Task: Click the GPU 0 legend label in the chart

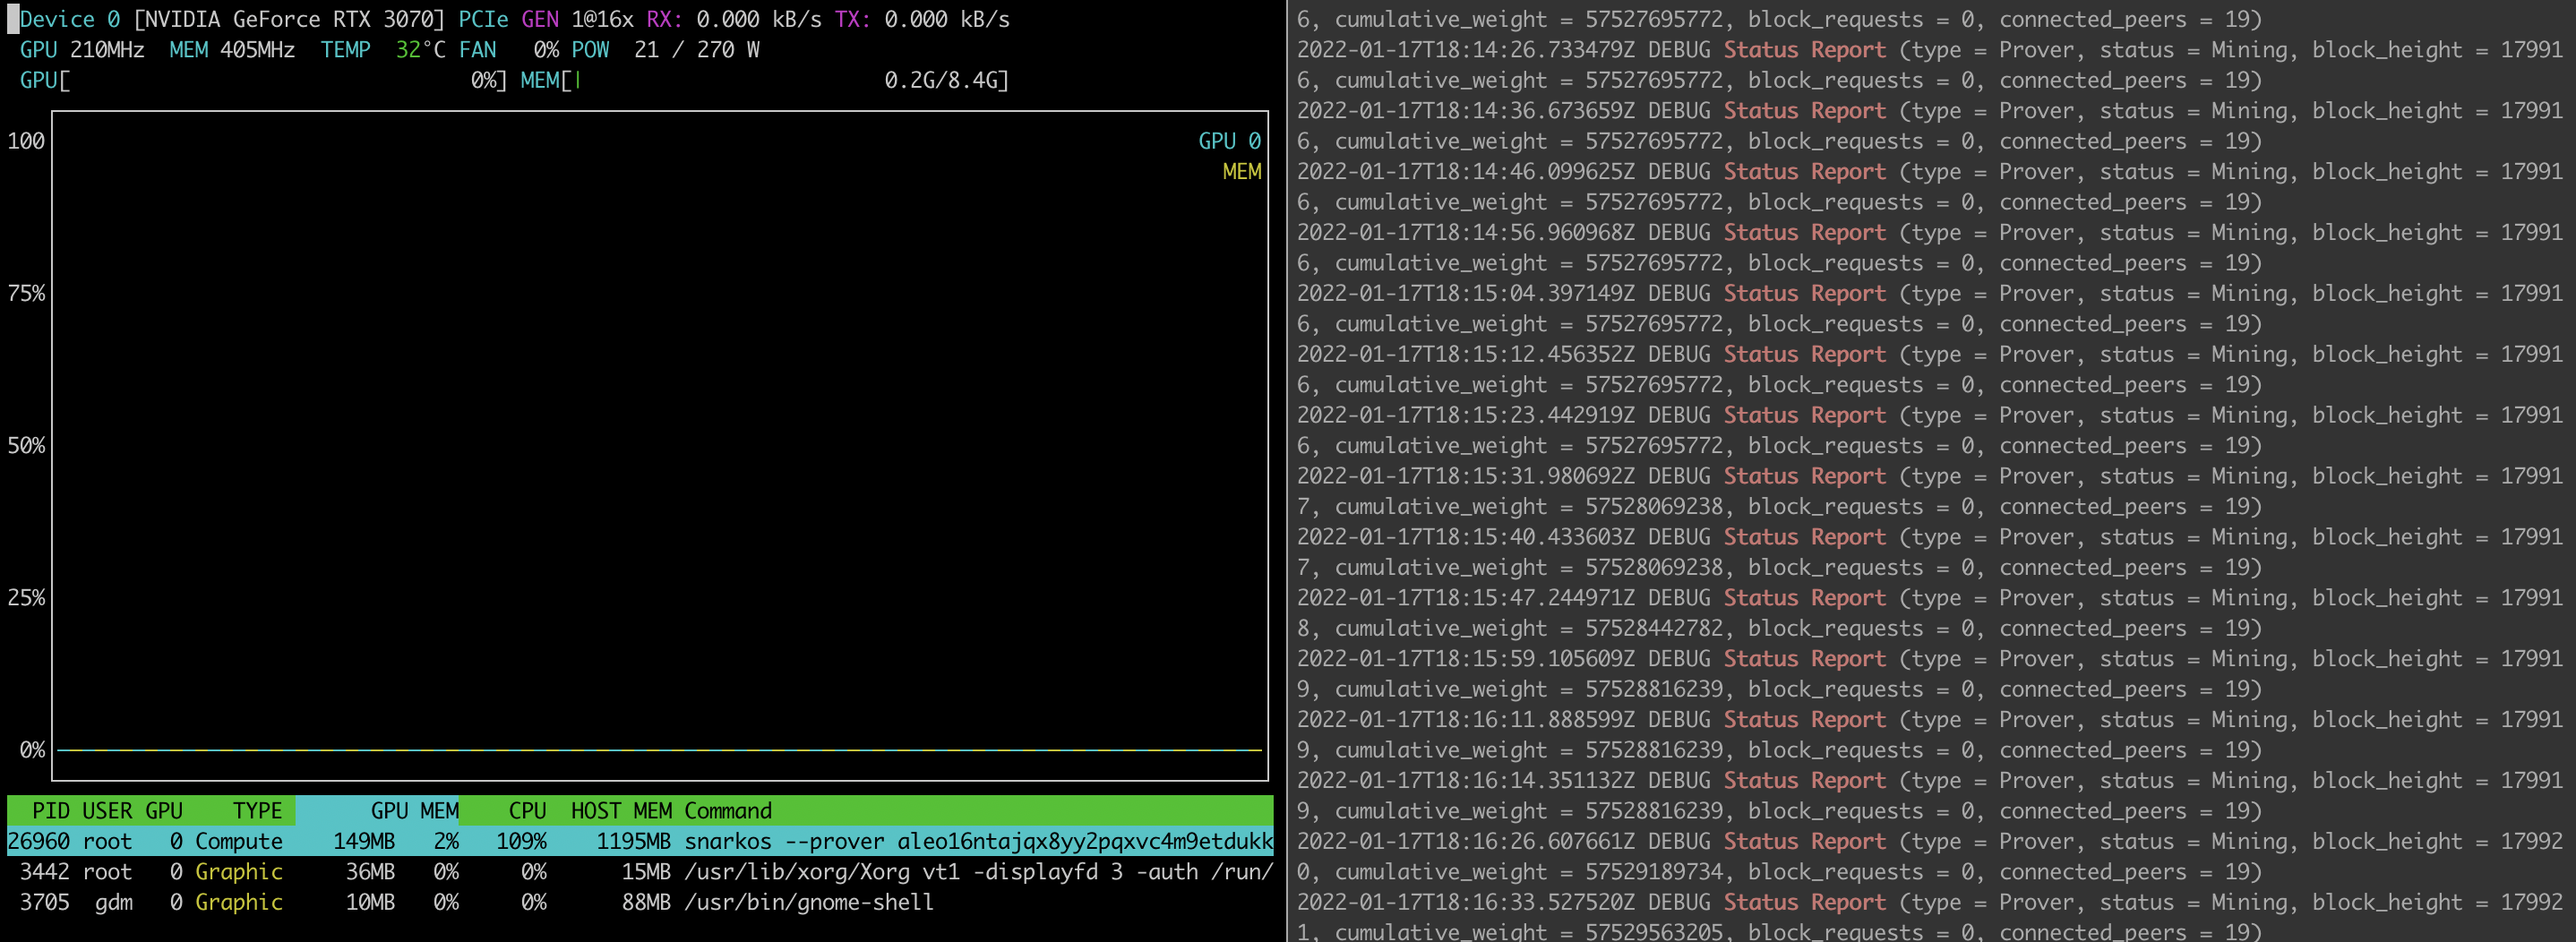Action: (1230, 141)
